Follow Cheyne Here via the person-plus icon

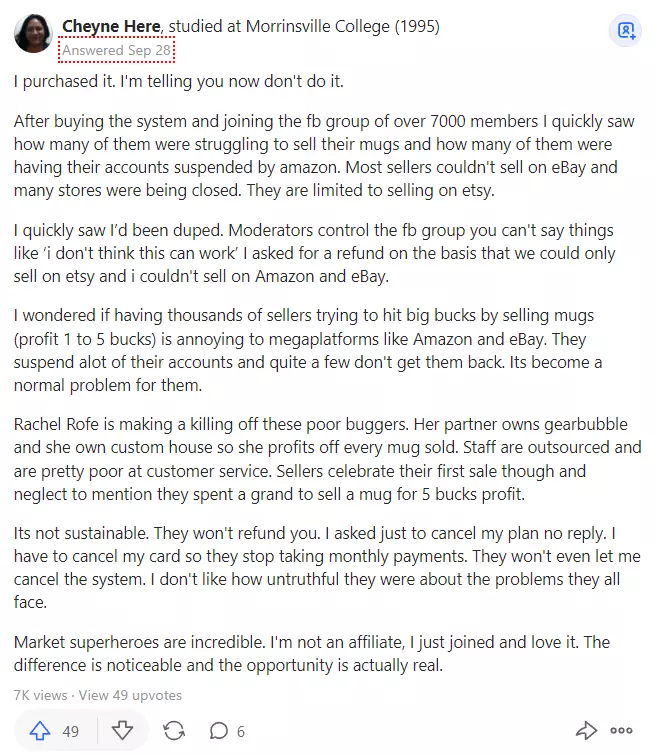pos(626,31)
